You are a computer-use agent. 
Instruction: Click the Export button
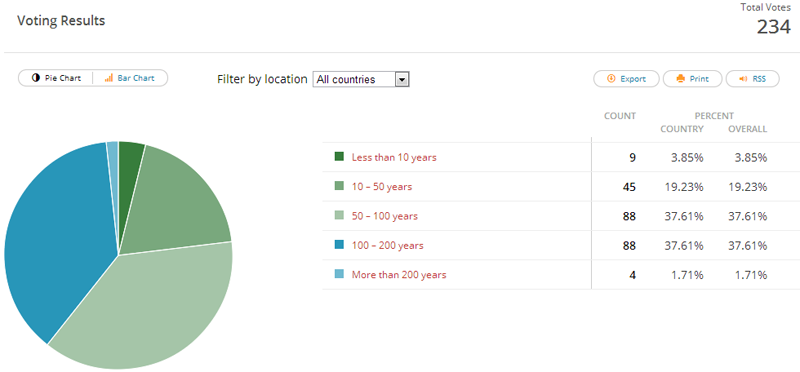626,79
